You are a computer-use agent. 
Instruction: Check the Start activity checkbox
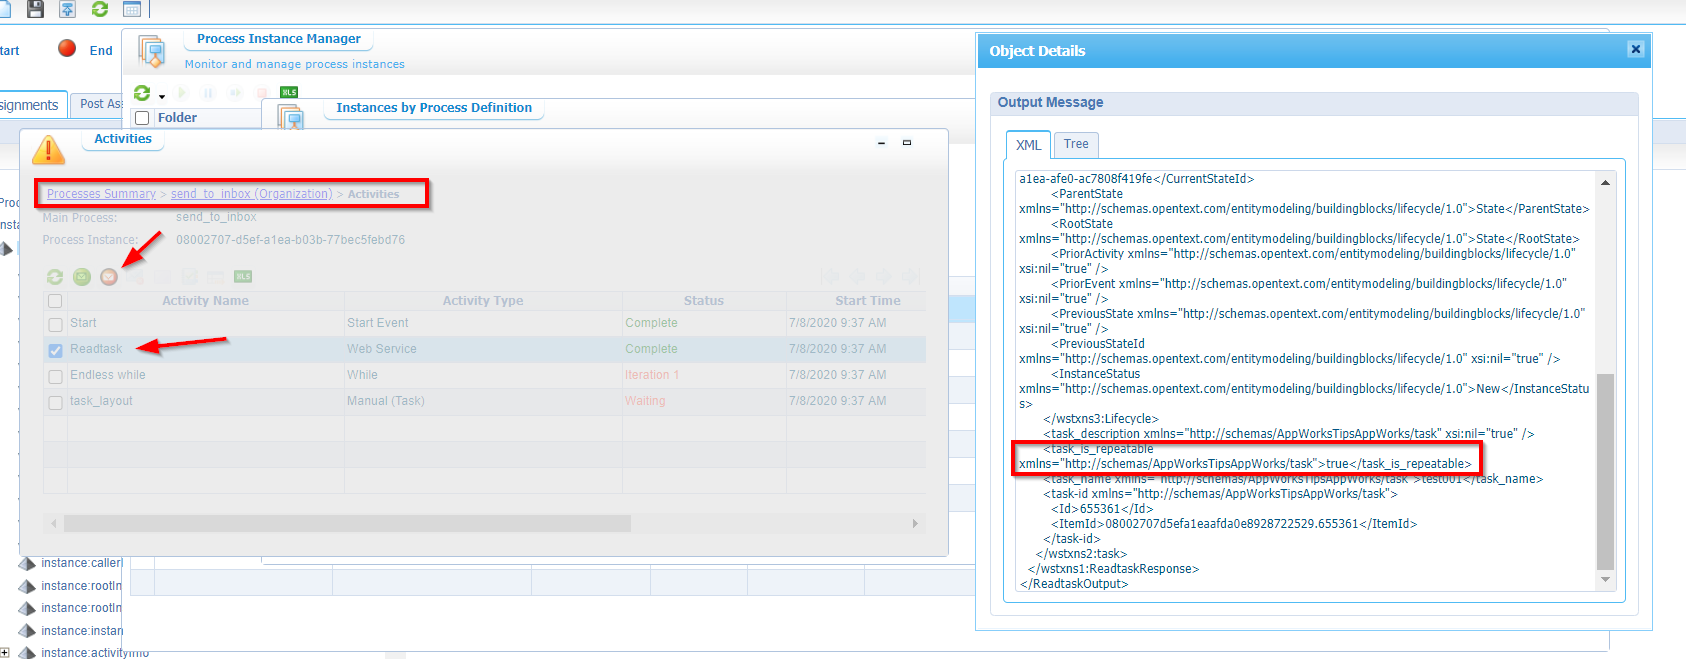(x=56, y=324)
